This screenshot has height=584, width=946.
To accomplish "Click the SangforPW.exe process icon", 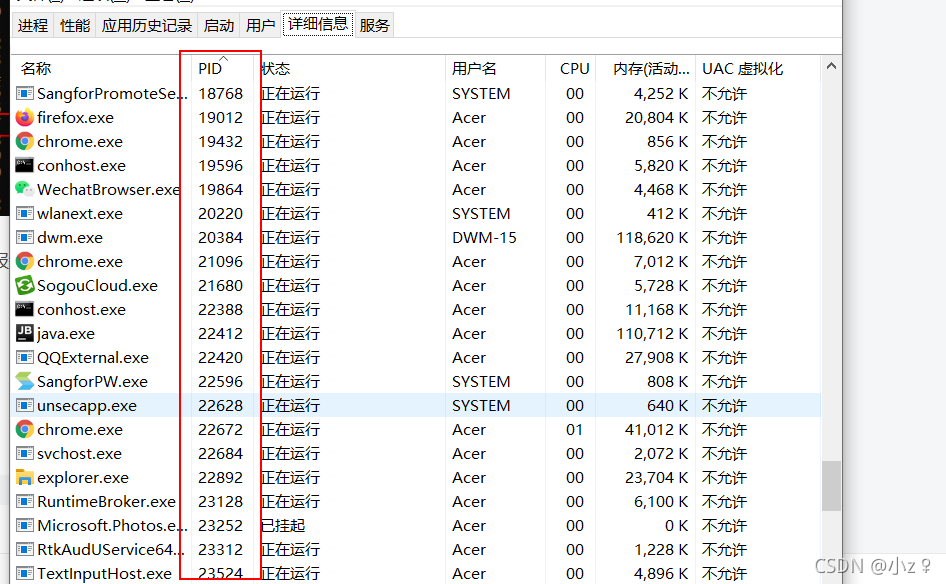I will pos(27,381).
